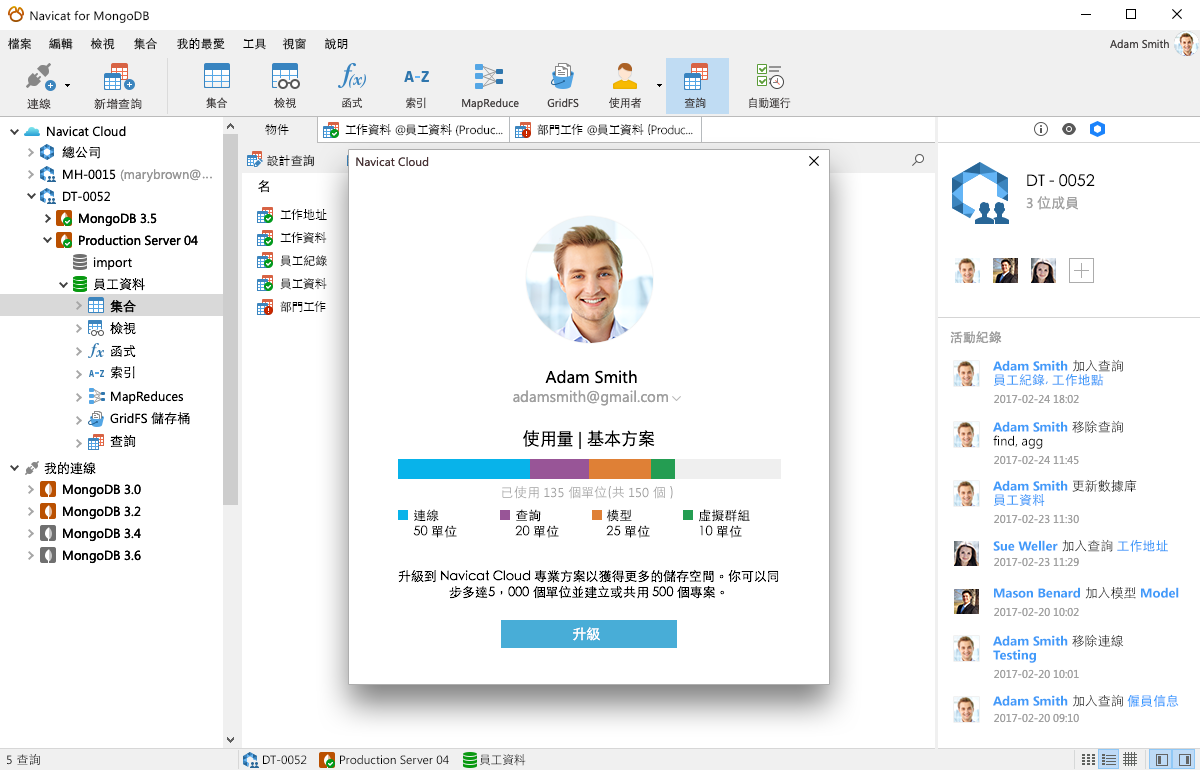1200x770 pixels.
Task: Open the adamsmith@gmail.com account dropdown
Action: pyautogui.click(x=677, y=398)
